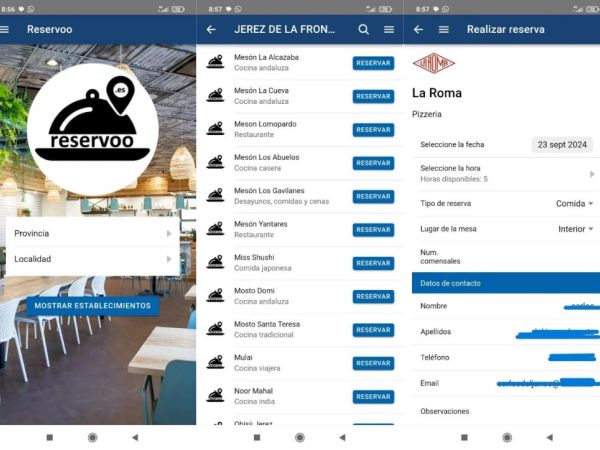
Task: Open hamburger menu in Reservoo home screen
Action: coord(4,29)
